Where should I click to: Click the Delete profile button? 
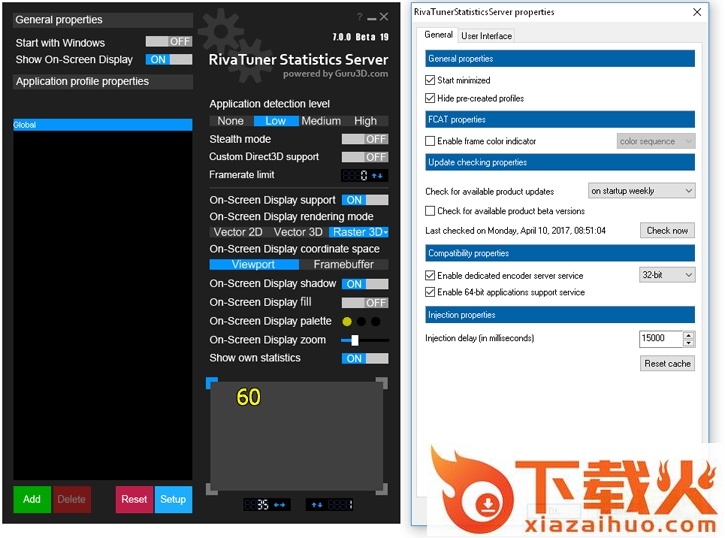[x=72, y=499]
